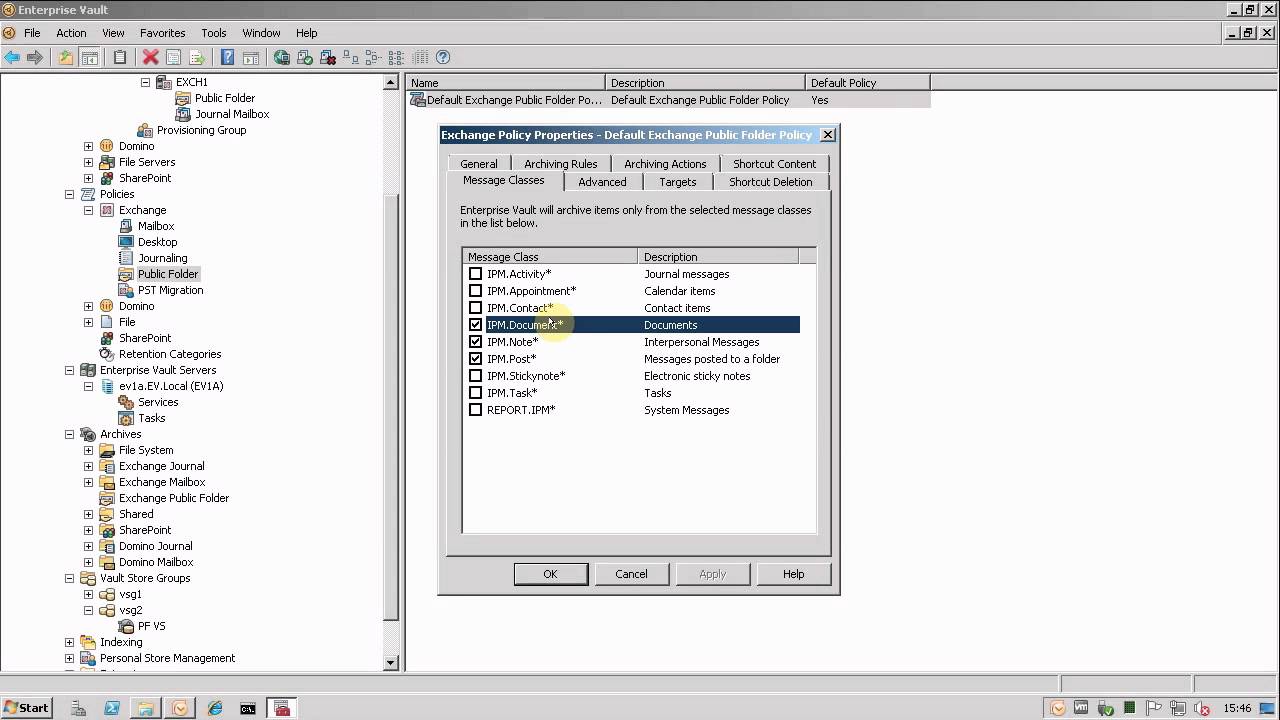1280x720 pixels.
Task: Select Journal Mailbox under EXCH1
Action: (232, 114)
